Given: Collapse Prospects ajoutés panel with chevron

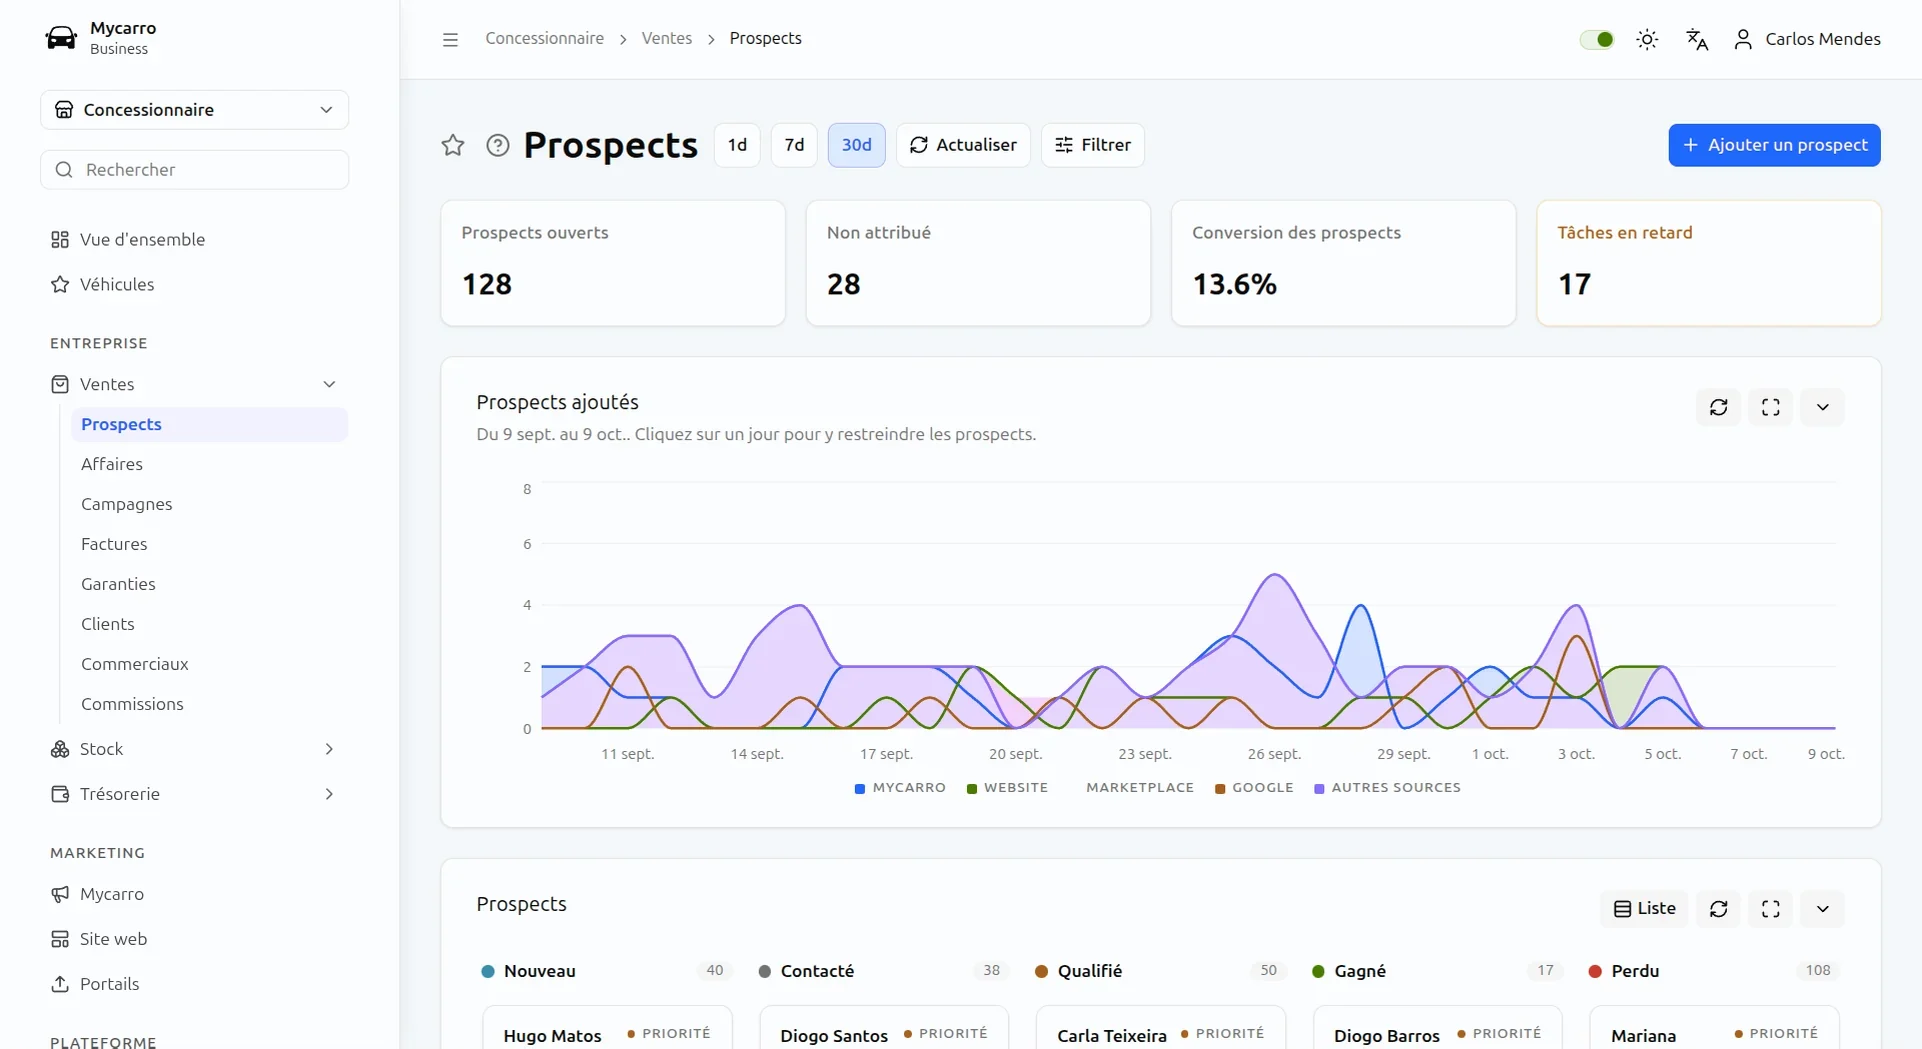Looking at the screenshot, I should point(1822,407).
